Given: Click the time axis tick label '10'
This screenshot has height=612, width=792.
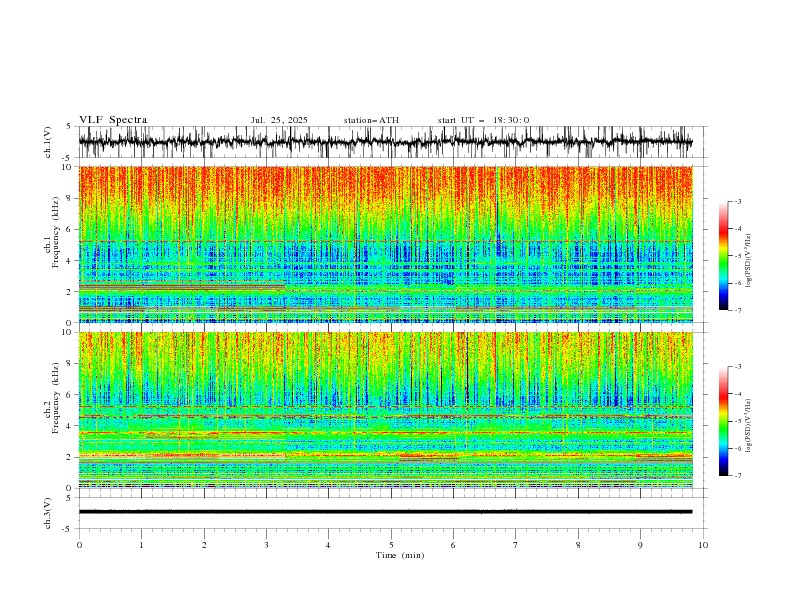Looking at the screenshot, I should (703, 545).
